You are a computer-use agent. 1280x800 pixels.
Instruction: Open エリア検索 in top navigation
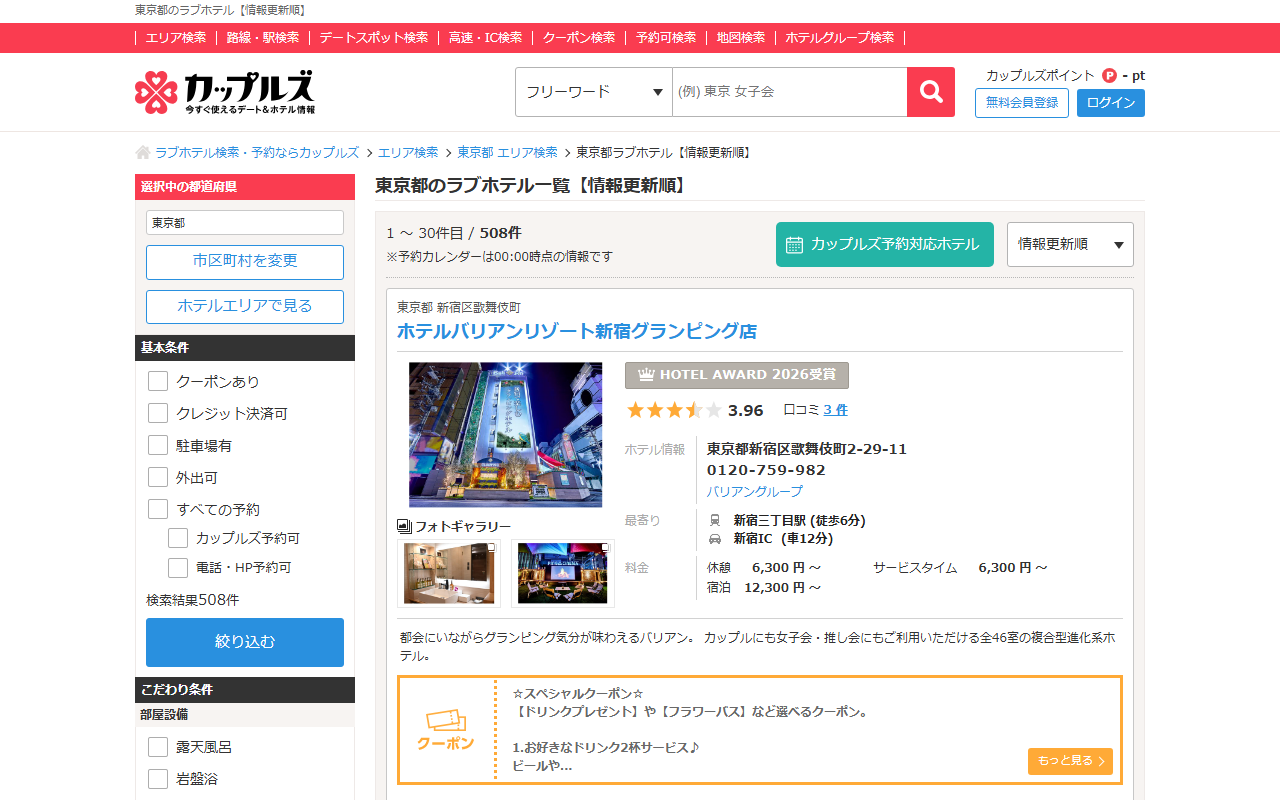176,38
